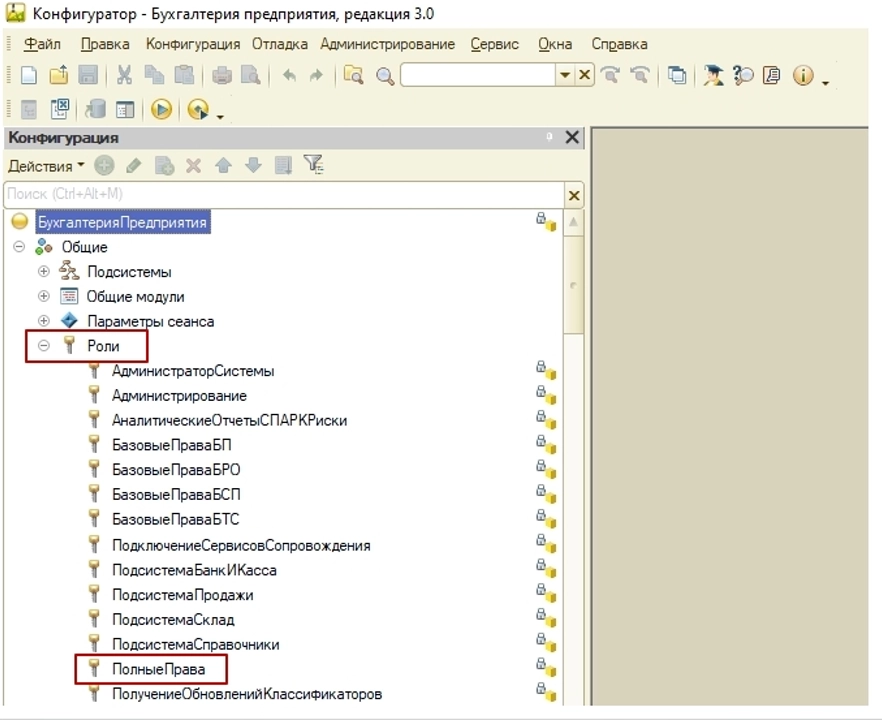This screenshot has height=720, width=882.
Task: Click the Open file toolbar icon
Action: click(58, 75)
